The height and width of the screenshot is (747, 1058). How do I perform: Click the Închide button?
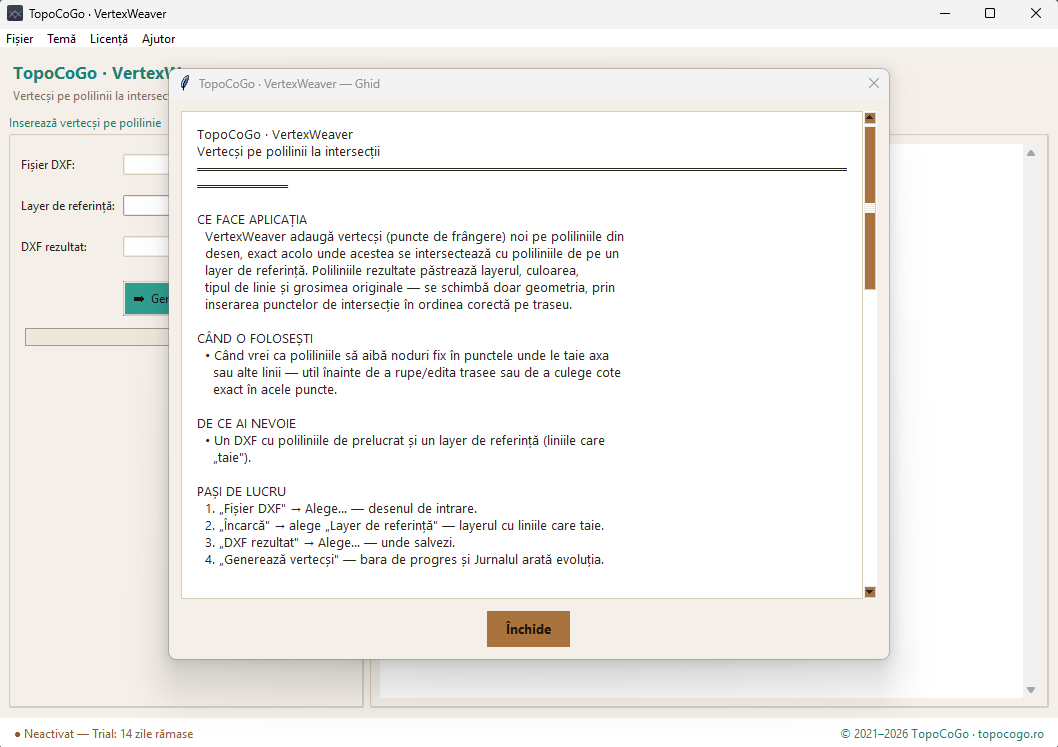[528, 629]
